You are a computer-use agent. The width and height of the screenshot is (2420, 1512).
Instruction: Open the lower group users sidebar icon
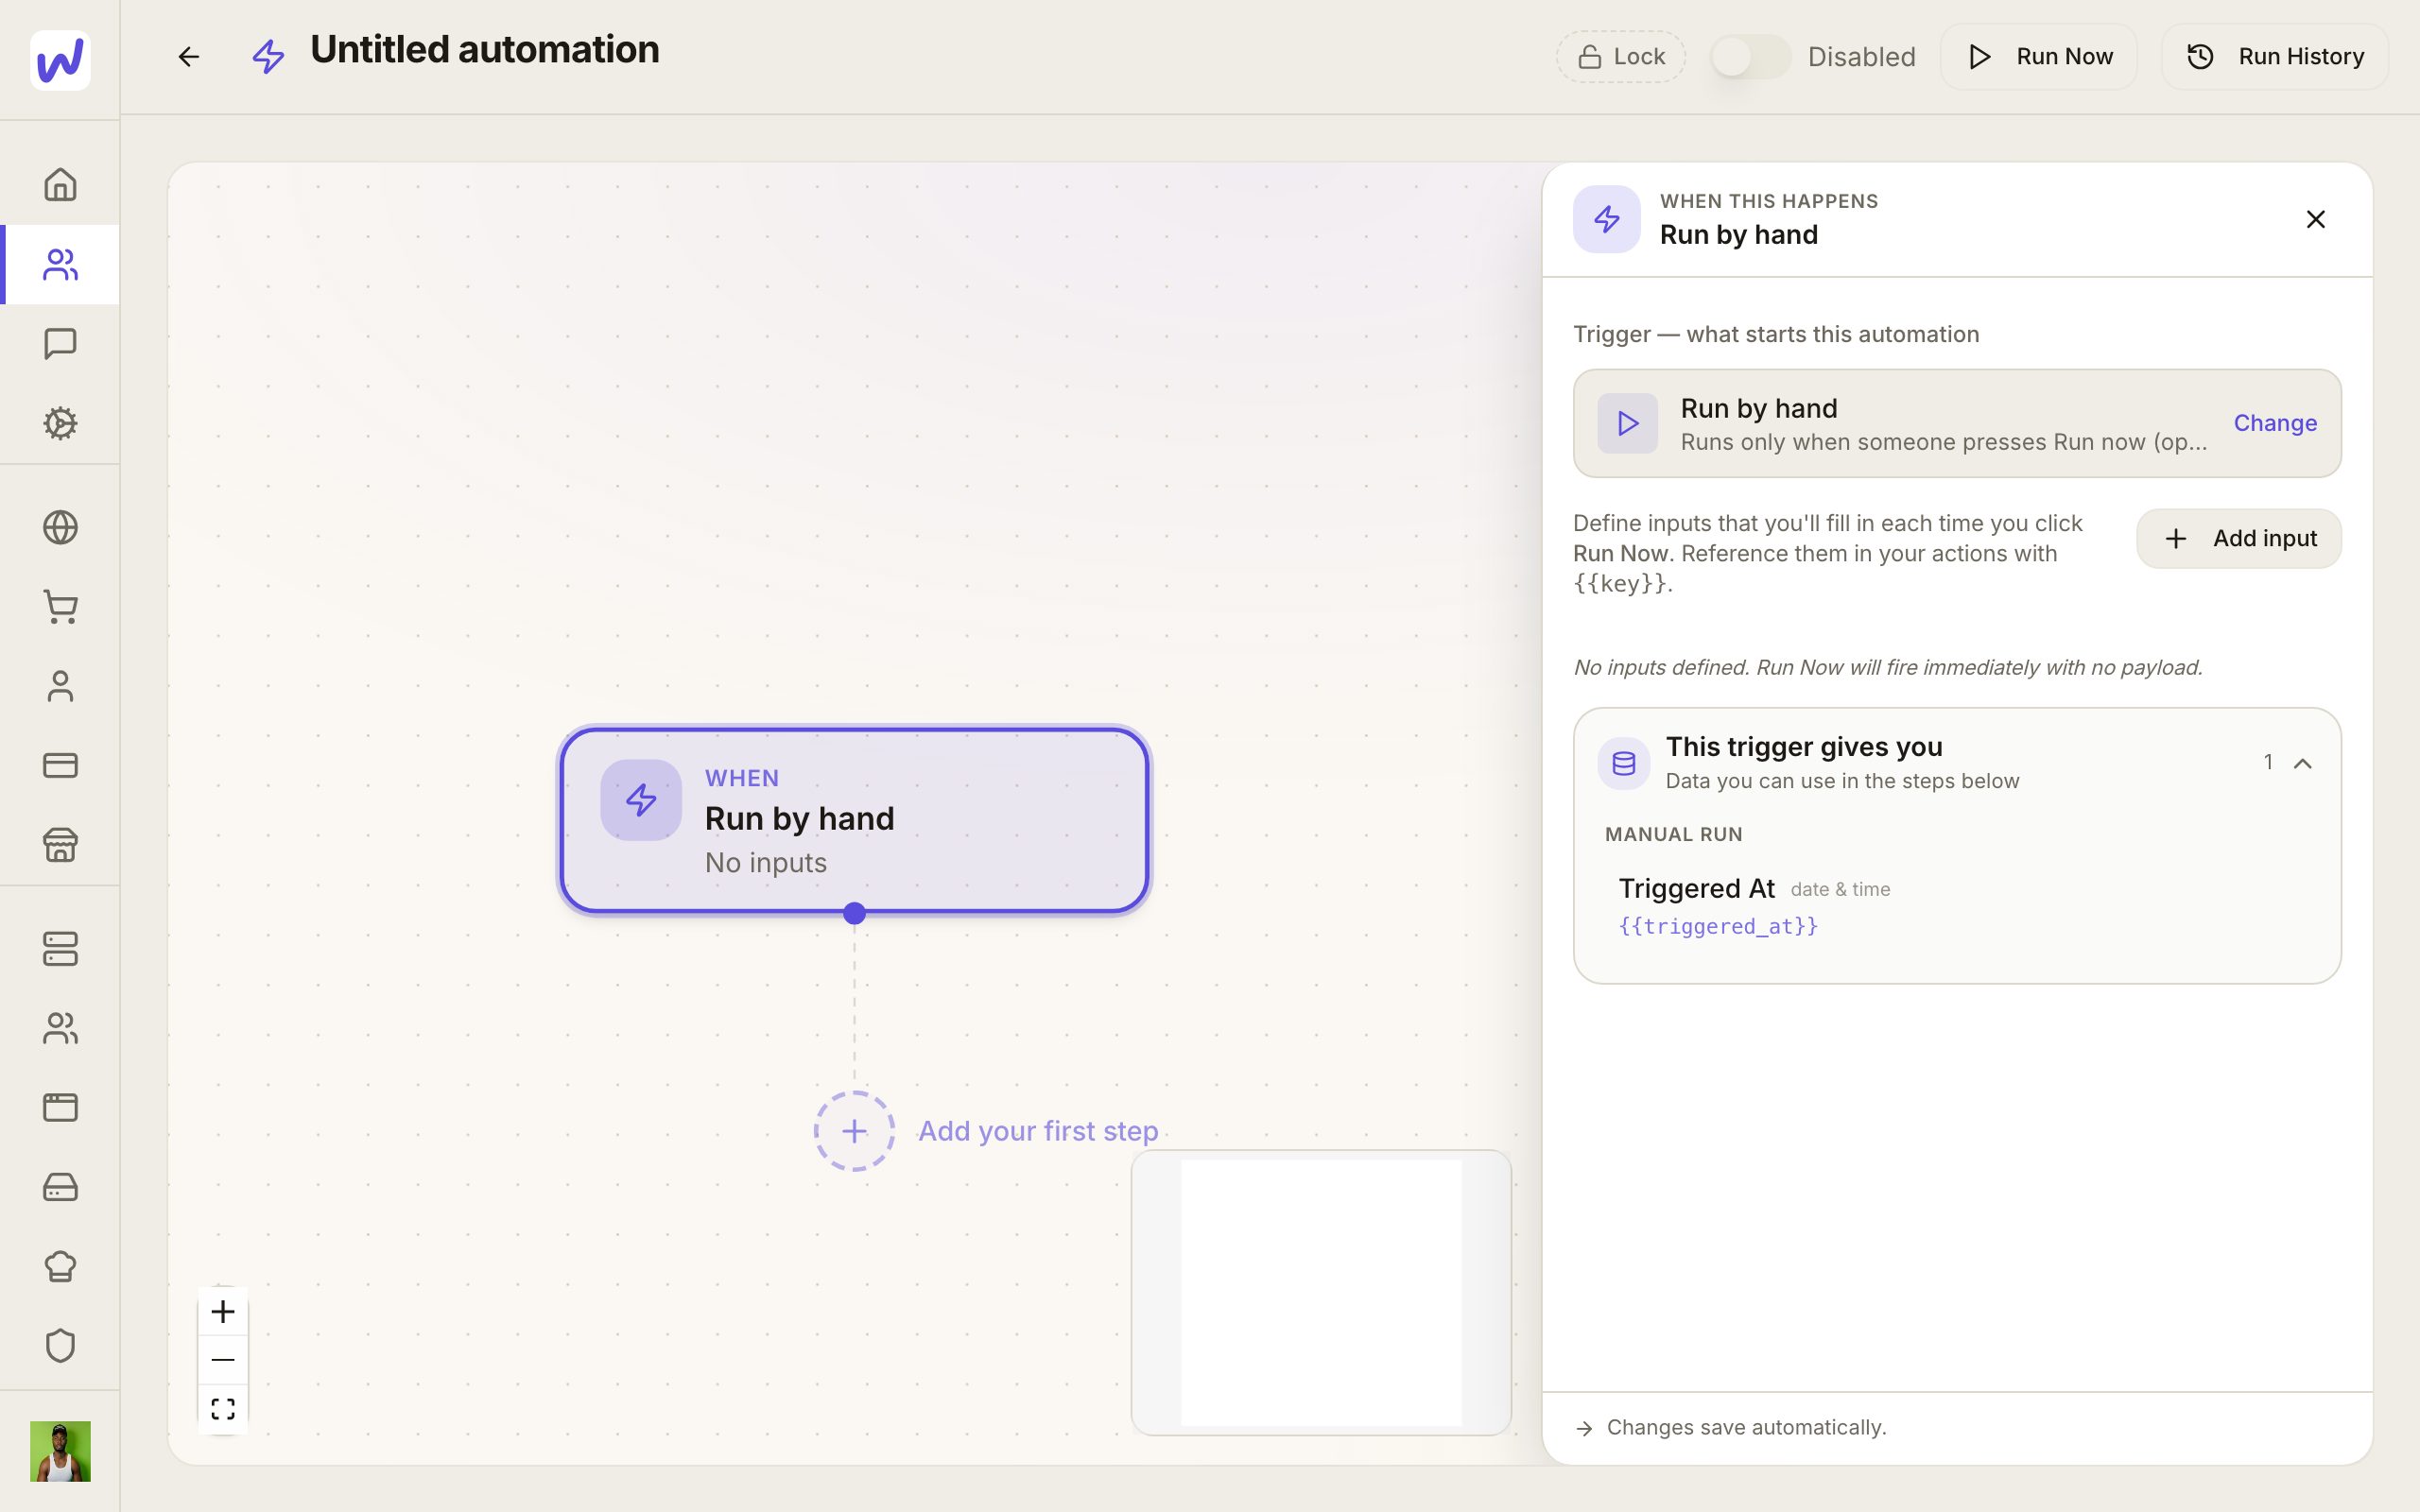tap(60, 1028)
